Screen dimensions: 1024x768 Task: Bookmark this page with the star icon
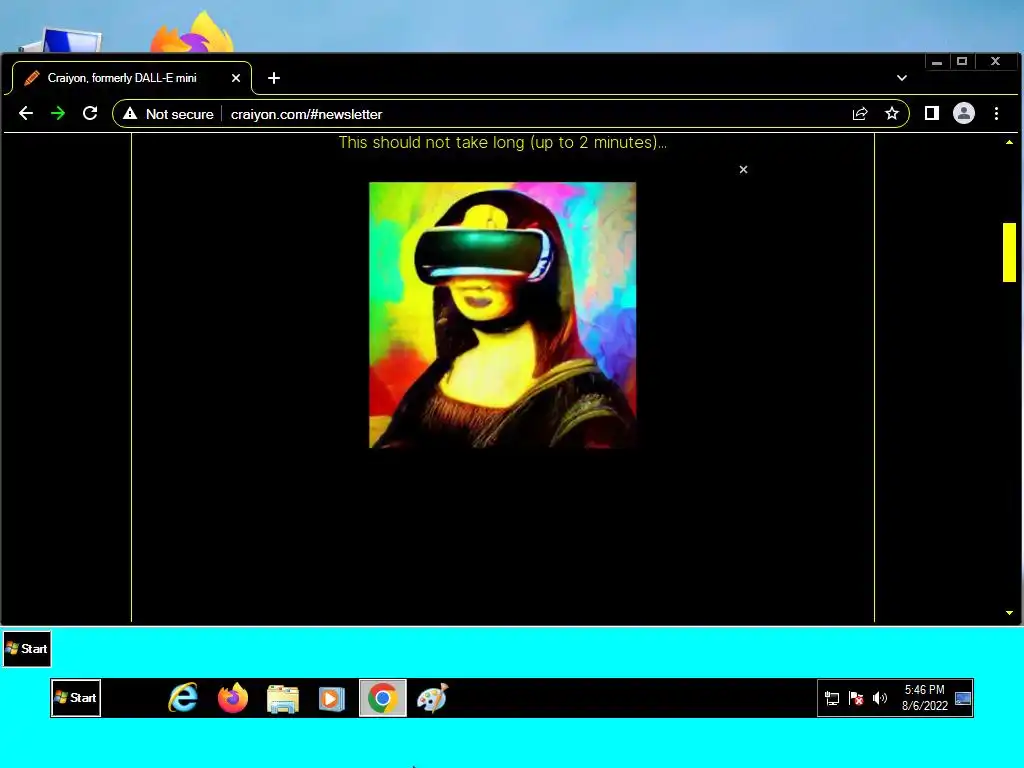[891, 114]
